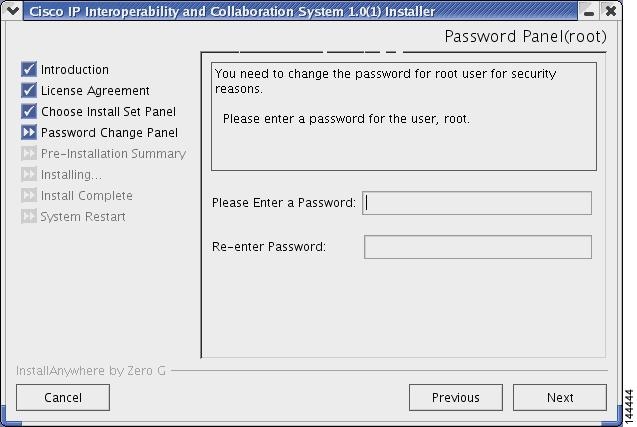Image resolution: width=637 pixels, height=427 pixels.
Task: Click the Install Complete step icon
Action: pos(29,195)
